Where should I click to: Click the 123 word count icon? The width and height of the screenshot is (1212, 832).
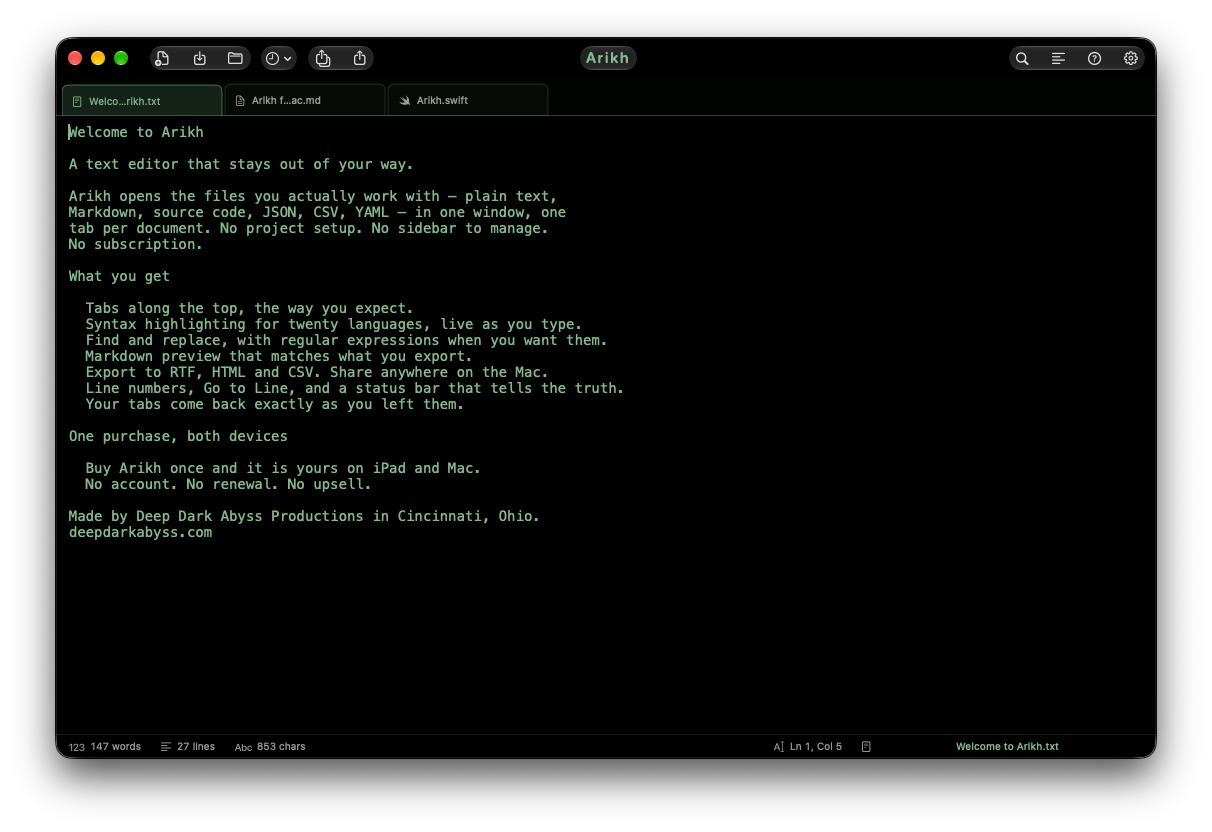tap(77, 747)
